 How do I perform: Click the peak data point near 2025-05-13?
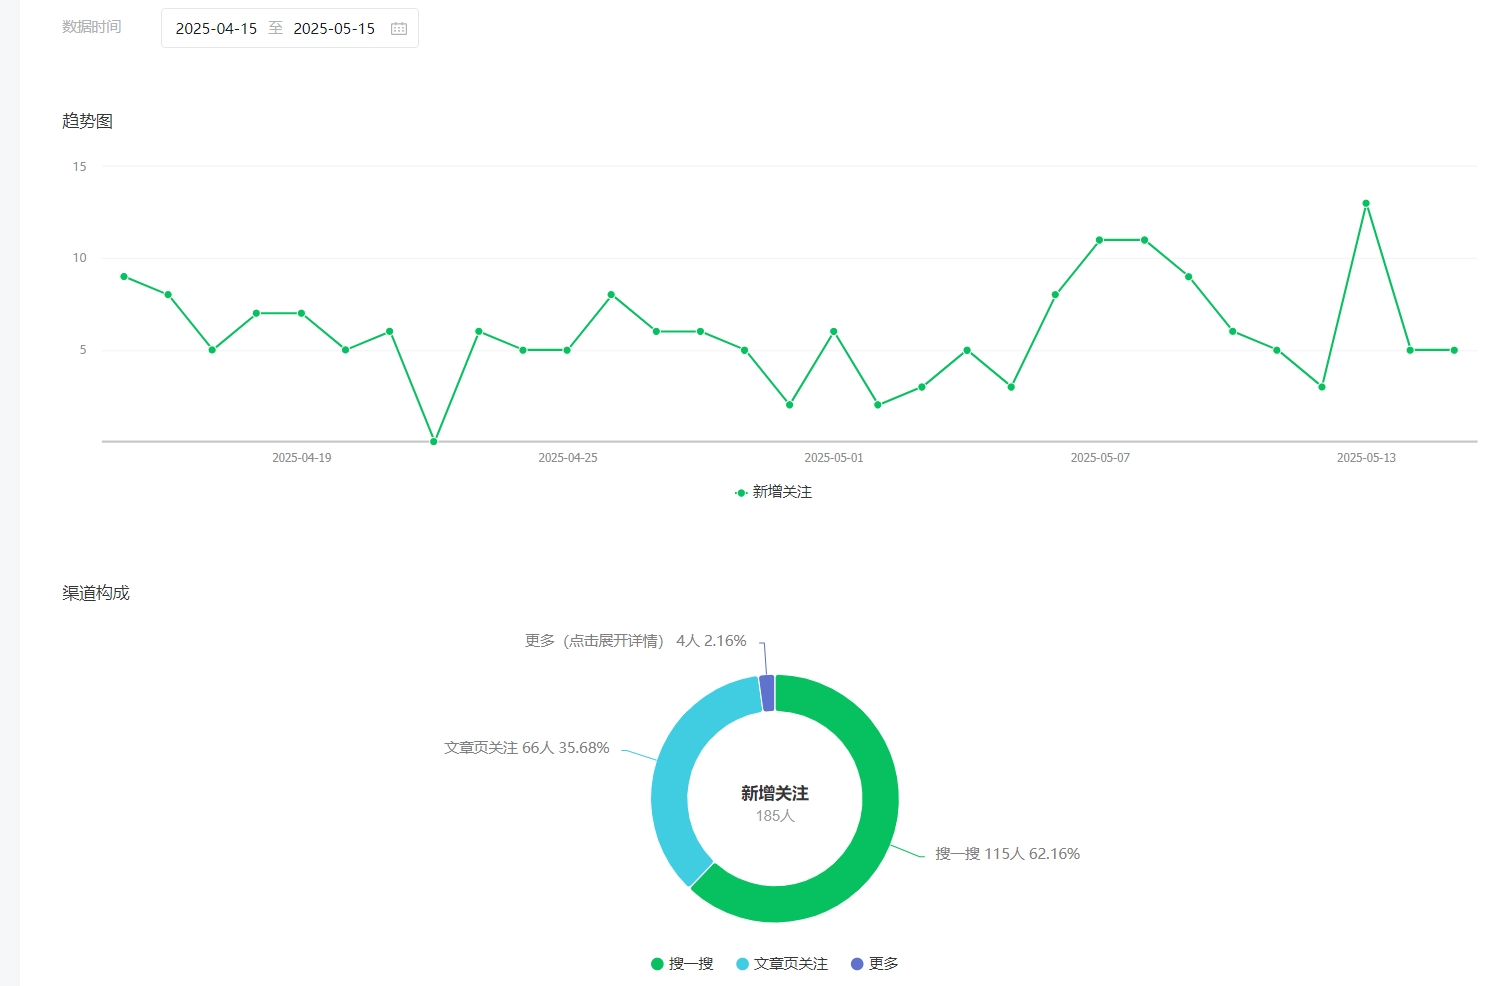(1366, 203)
